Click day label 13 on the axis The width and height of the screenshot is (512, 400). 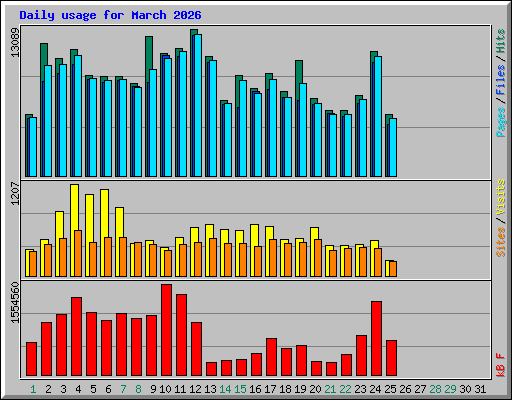point(210,389)
